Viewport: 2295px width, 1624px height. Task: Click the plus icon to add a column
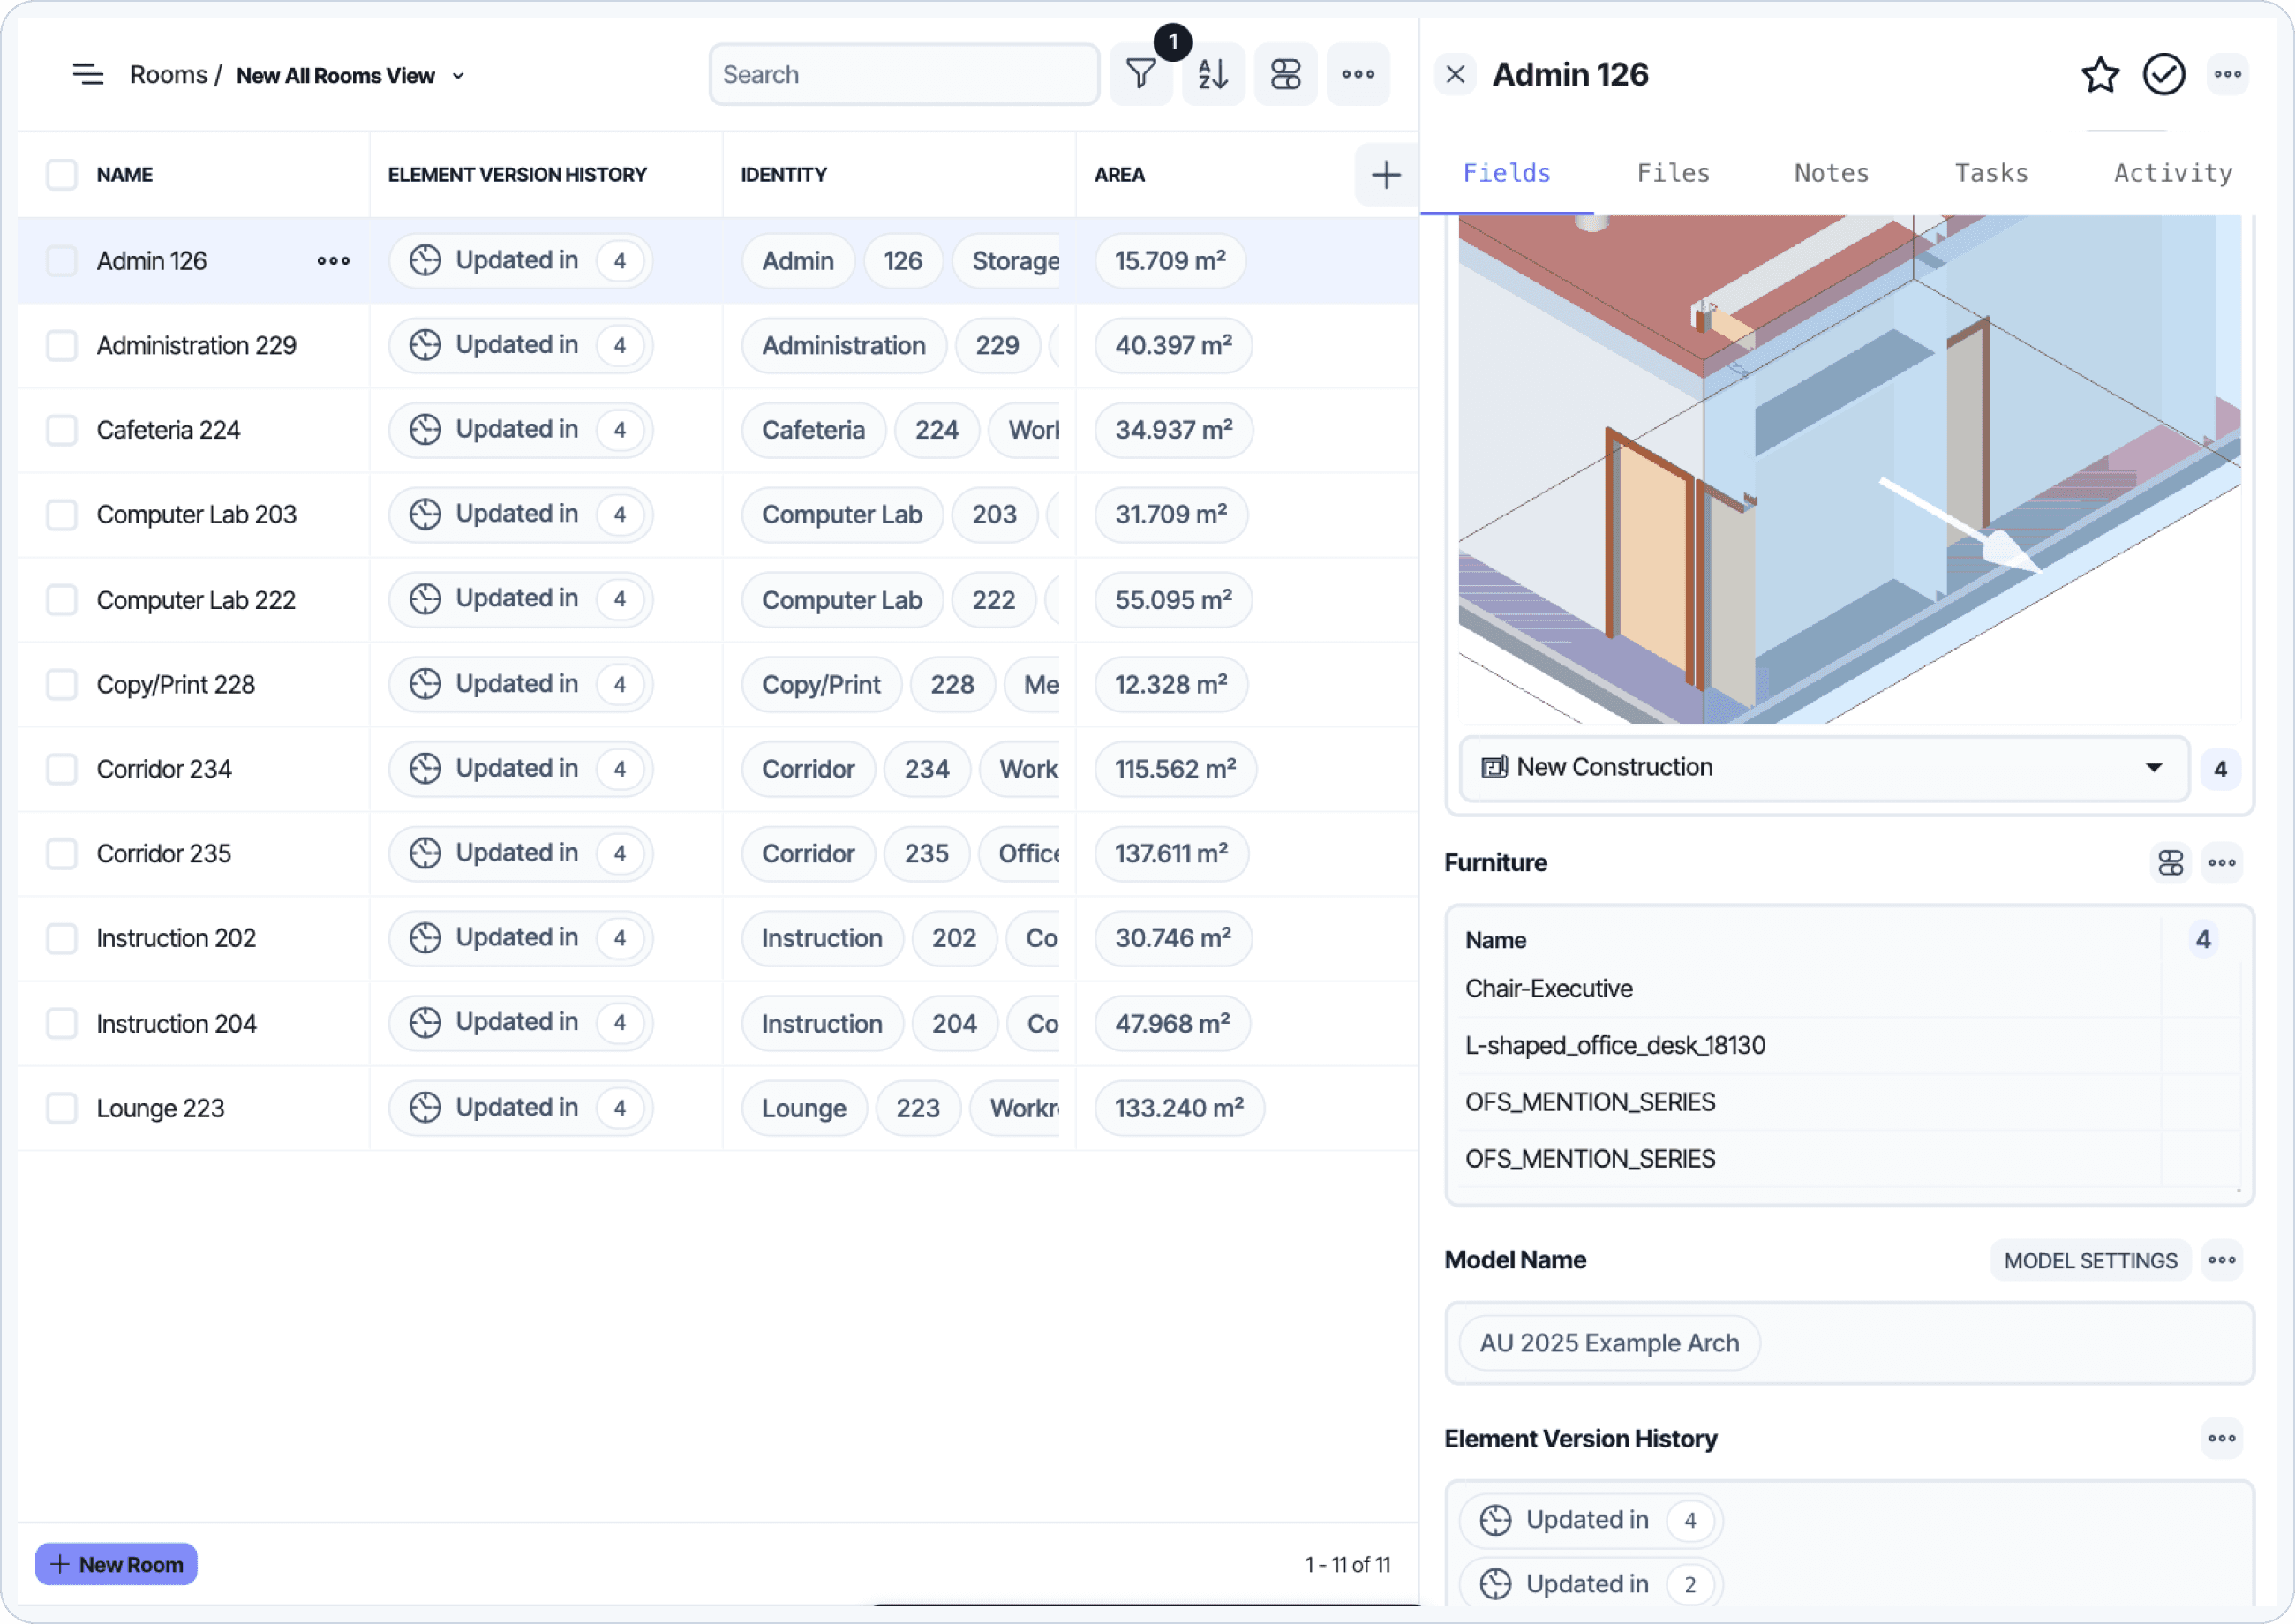coord(1386,174)
